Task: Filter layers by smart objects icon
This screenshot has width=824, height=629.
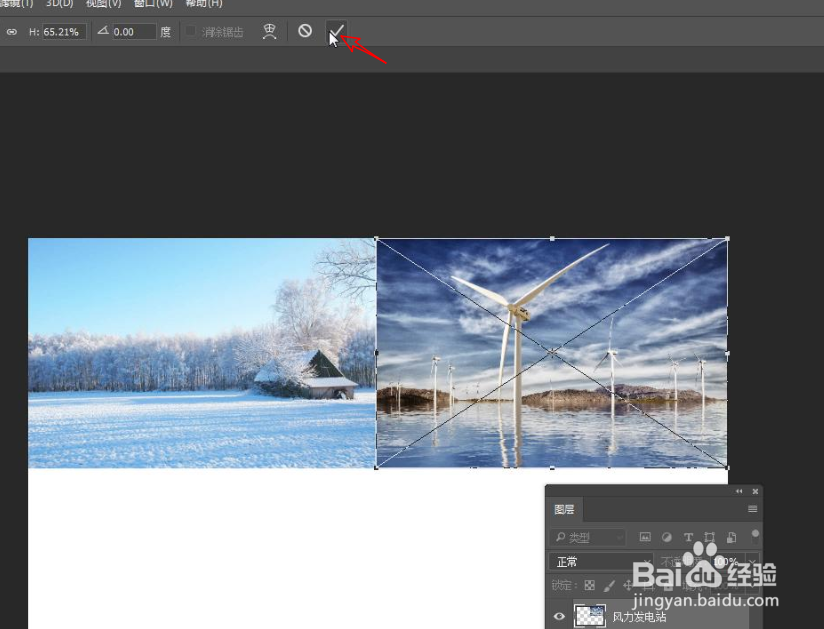Action: click(731, 537)
